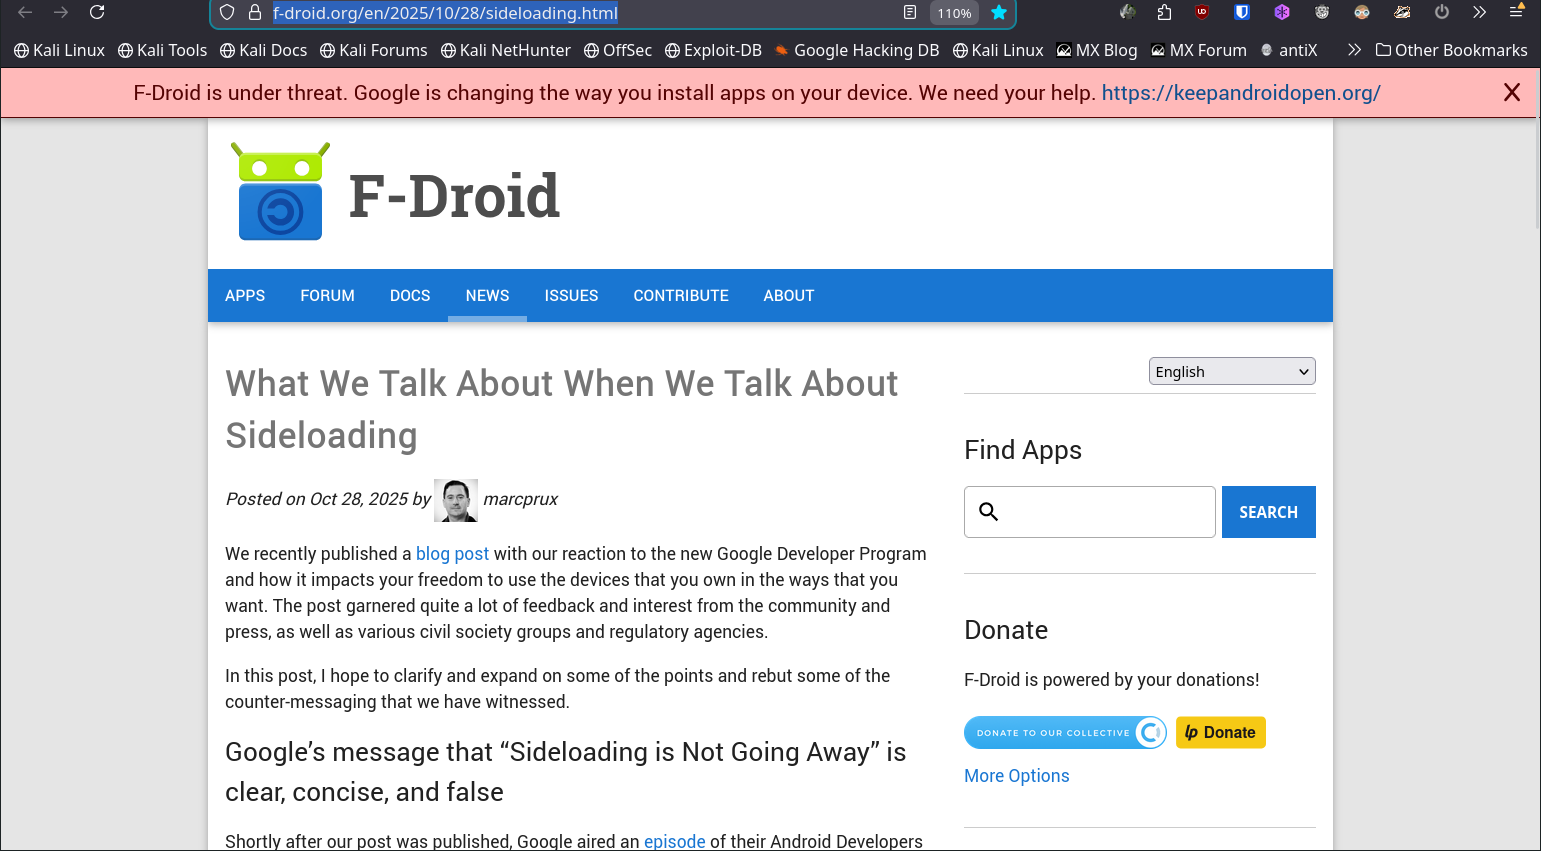Click the tracking protection shield icon
Viewport: 1541px width, 851px height.
[227, 13]
